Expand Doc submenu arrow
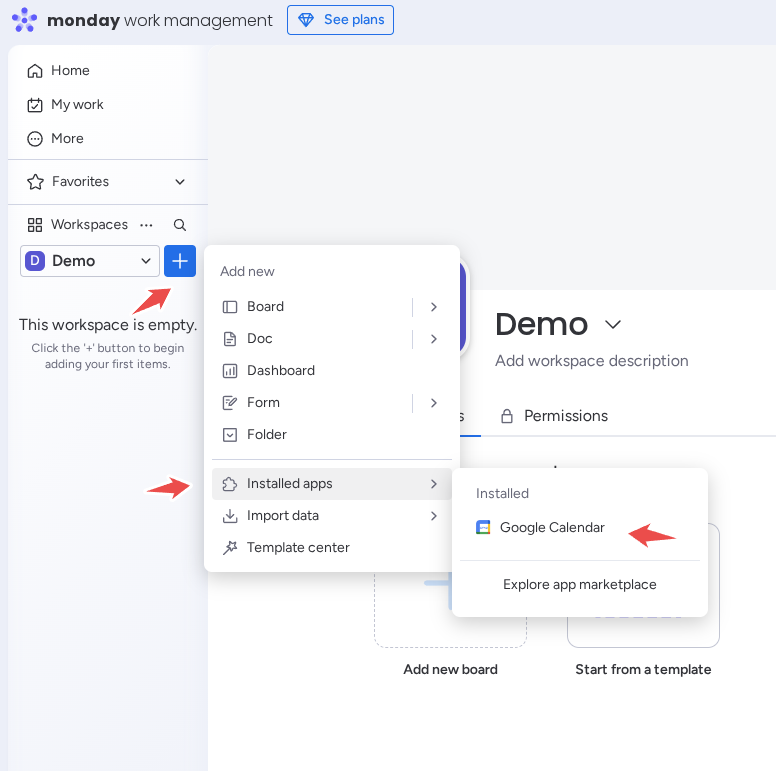The width and height of the screenshot is (776, 771). (x=434, y=339)
